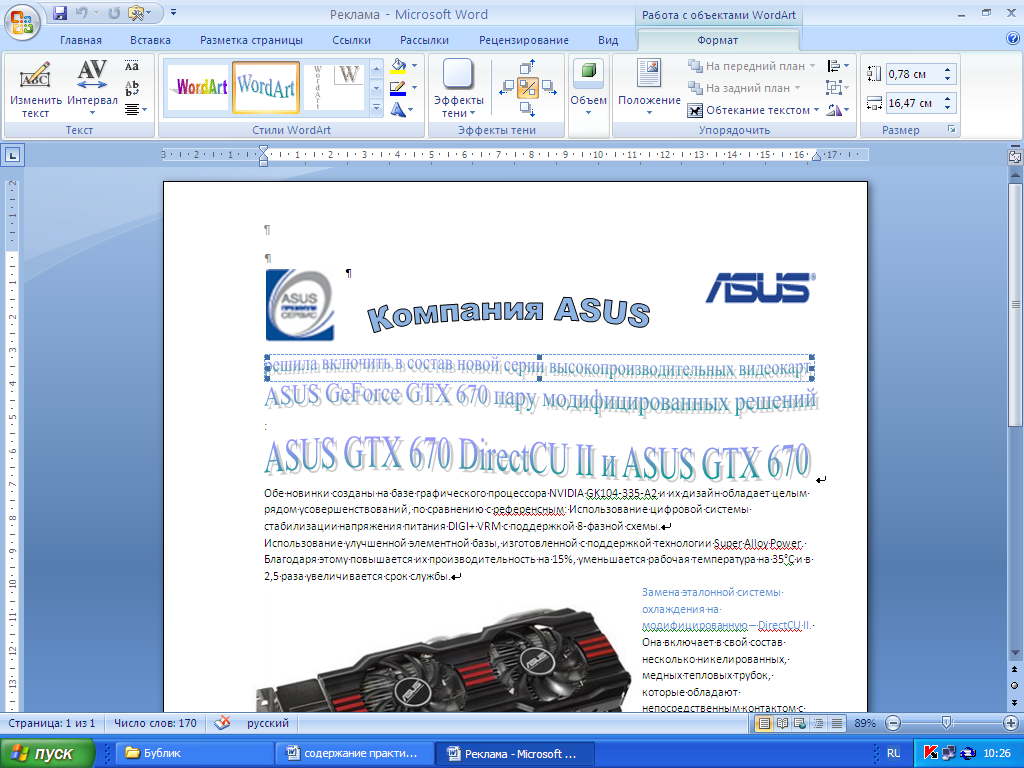Open the Положение dropdown
Screen dimensions: 1024x768
(x=649, y=88)
